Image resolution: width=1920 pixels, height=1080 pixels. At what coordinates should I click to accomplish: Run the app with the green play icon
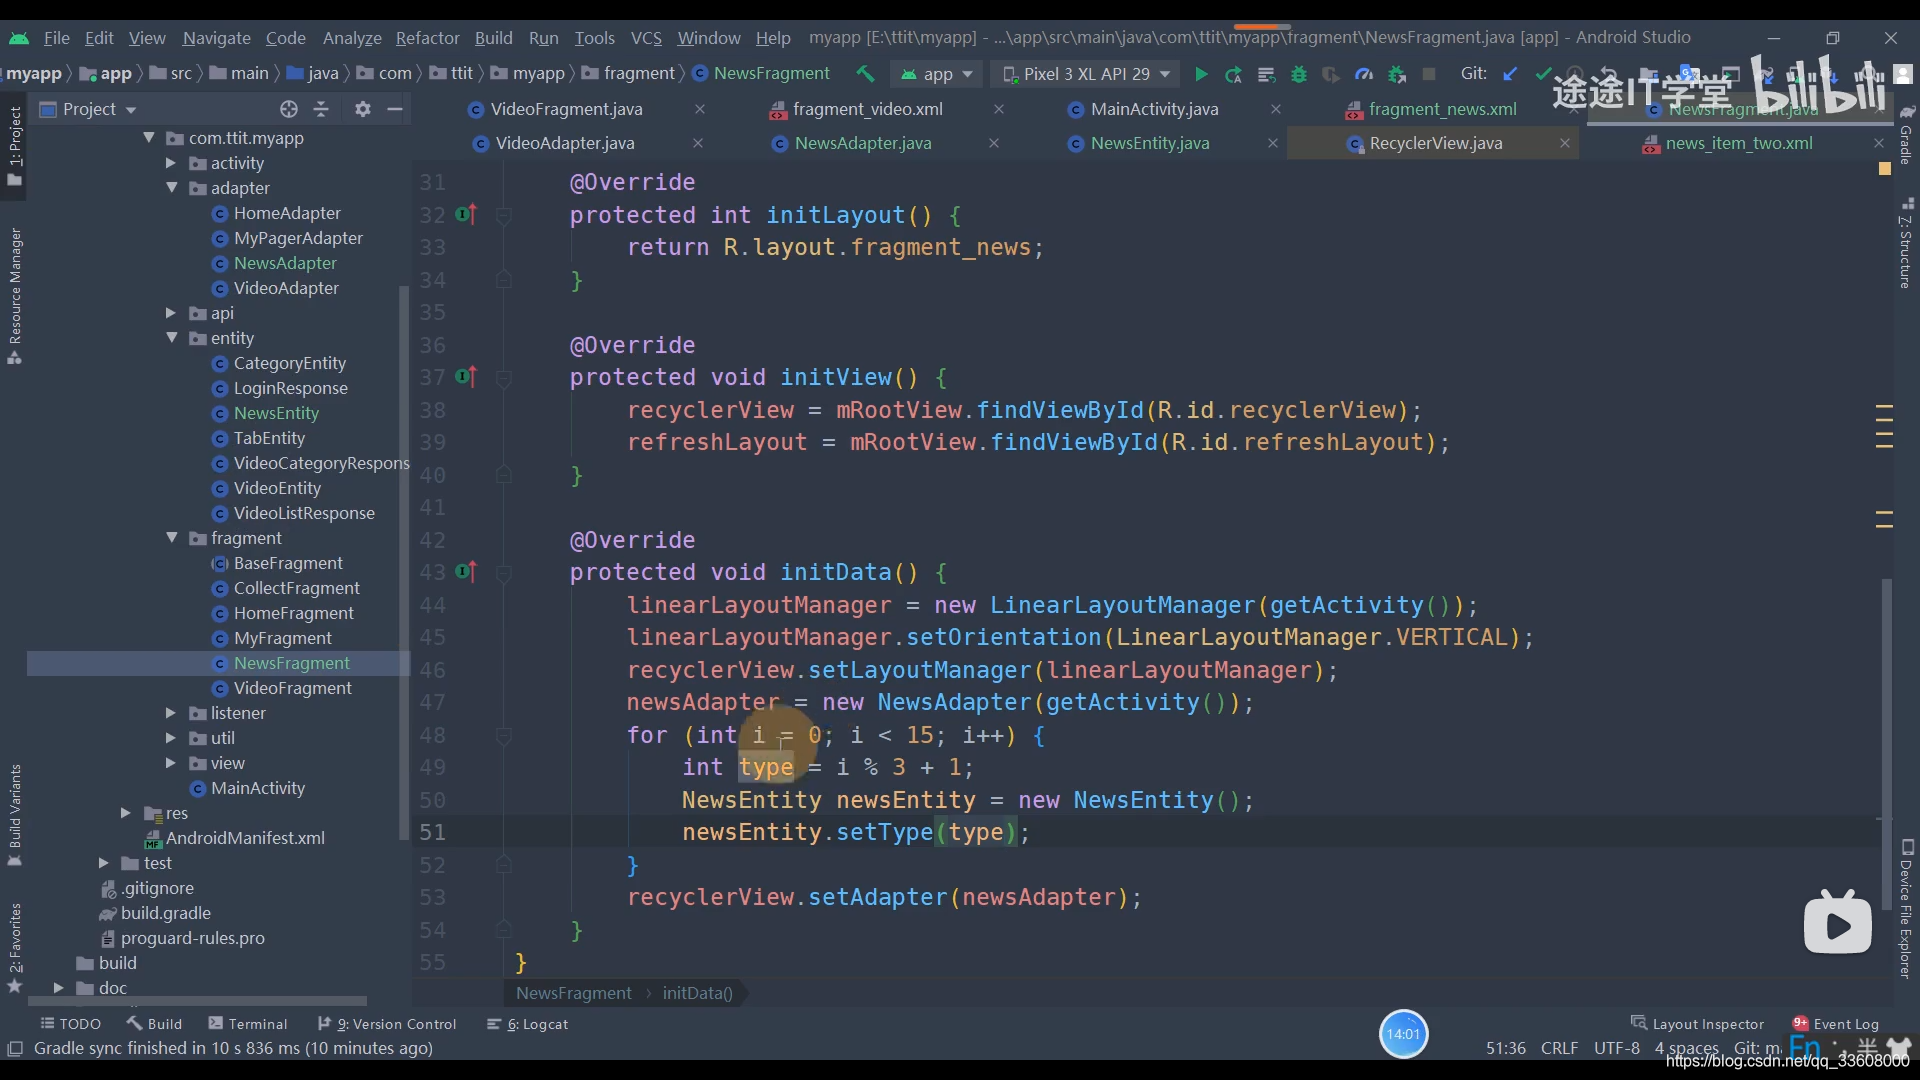(x=1201, y=74)
